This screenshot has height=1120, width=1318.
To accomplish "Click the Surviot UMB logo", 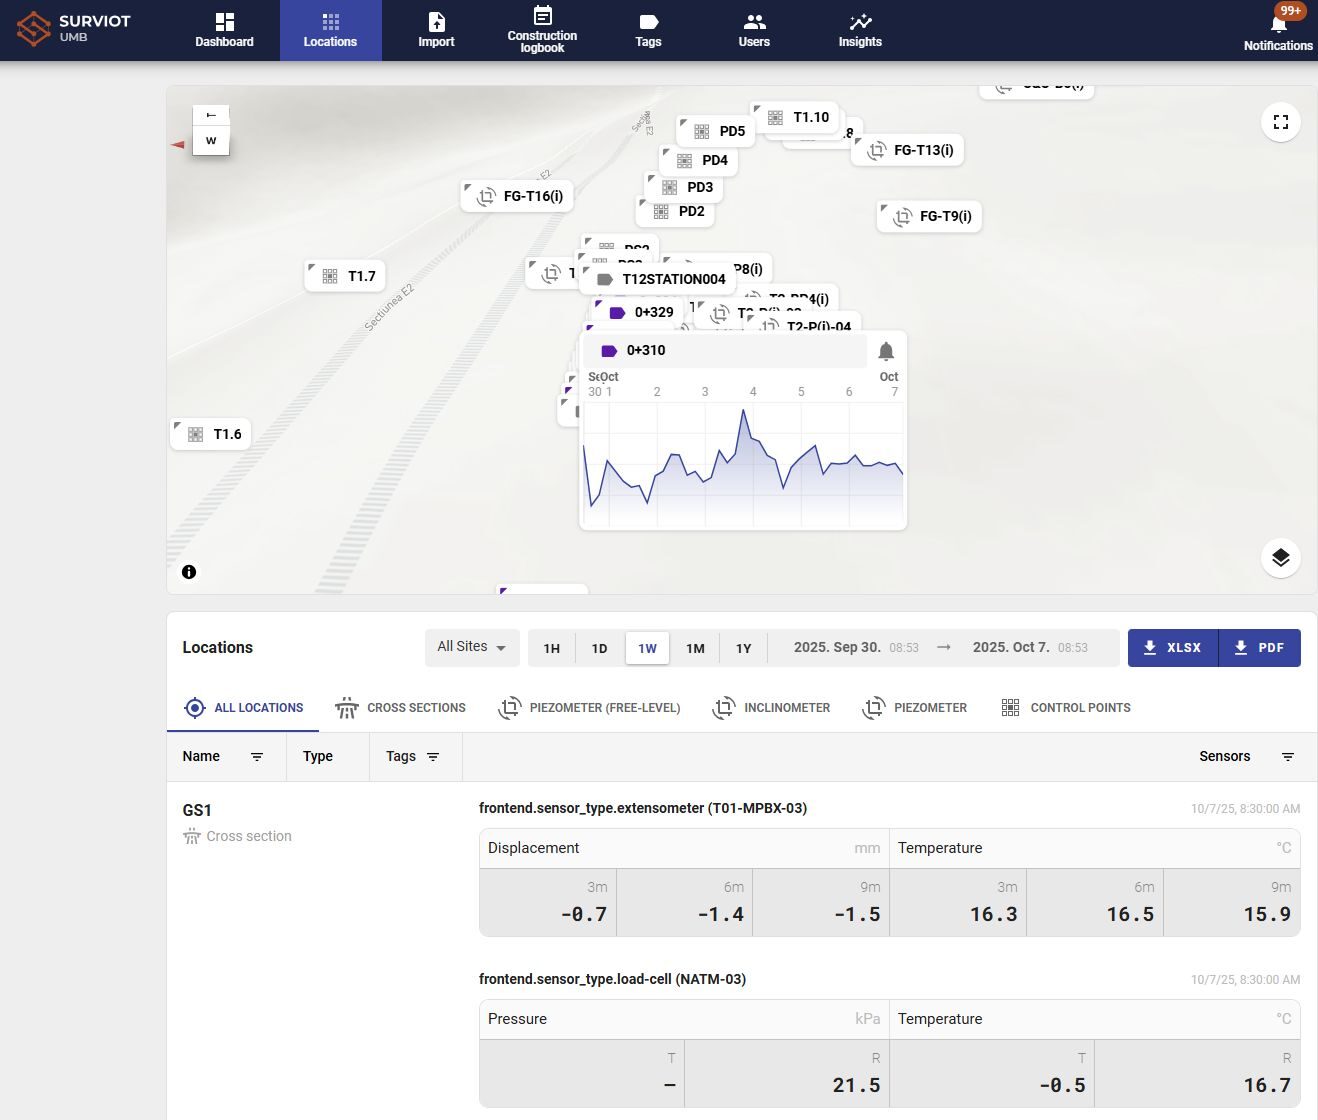I will 74,29.
